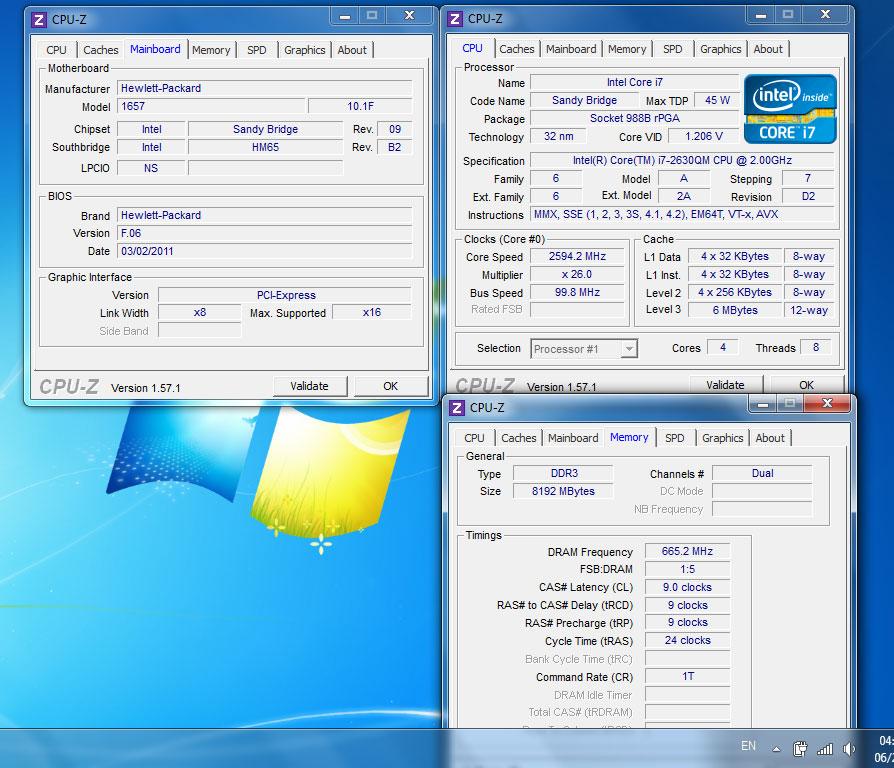Click OK button in Mainboard window
894x768 pixels.
click(x=391, y=386)
